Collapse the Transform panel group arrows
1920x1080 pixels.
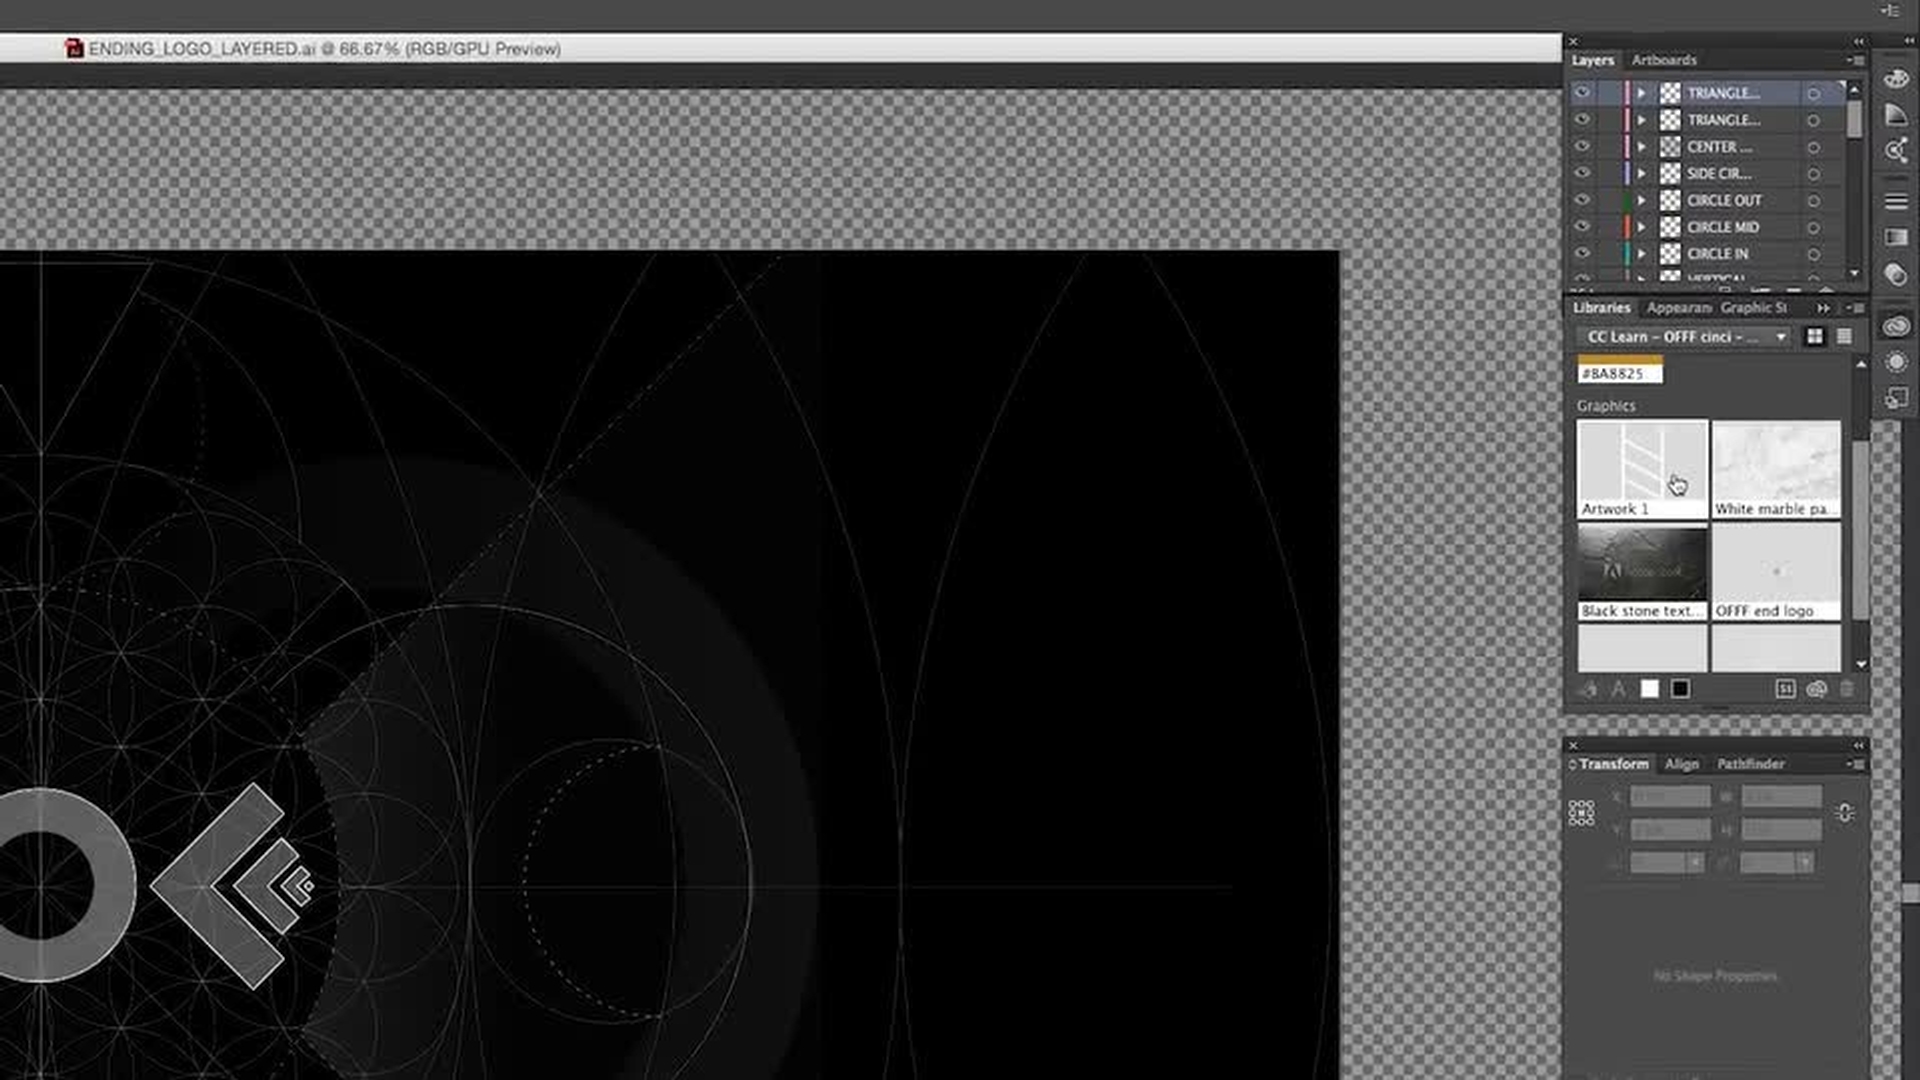1859,746
